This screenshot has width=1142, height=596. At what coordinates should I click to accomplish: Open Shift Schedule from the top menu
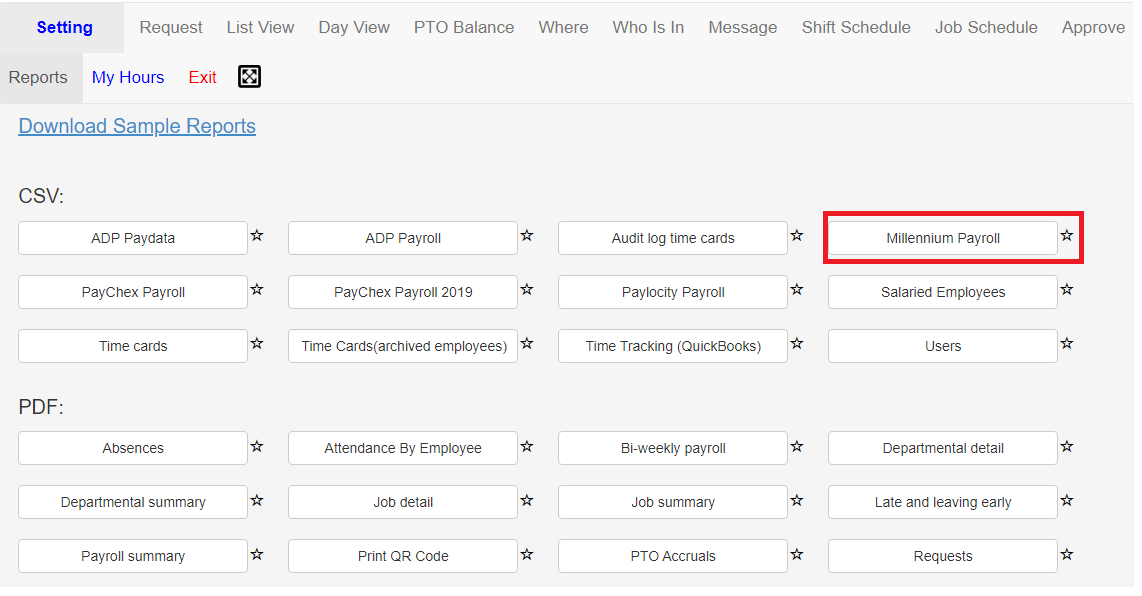(856, 28)
